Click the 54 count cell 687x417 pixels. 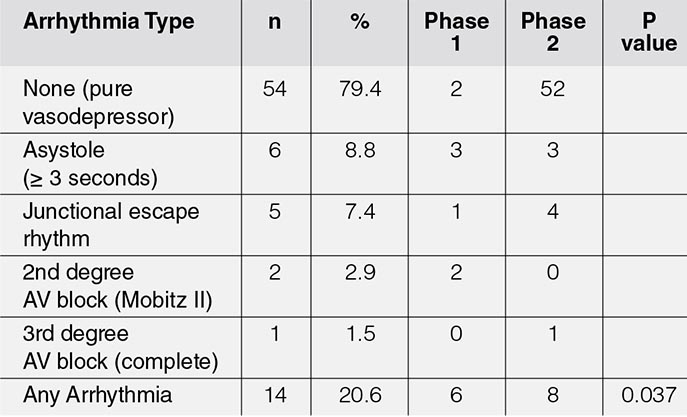pos(275,89)
